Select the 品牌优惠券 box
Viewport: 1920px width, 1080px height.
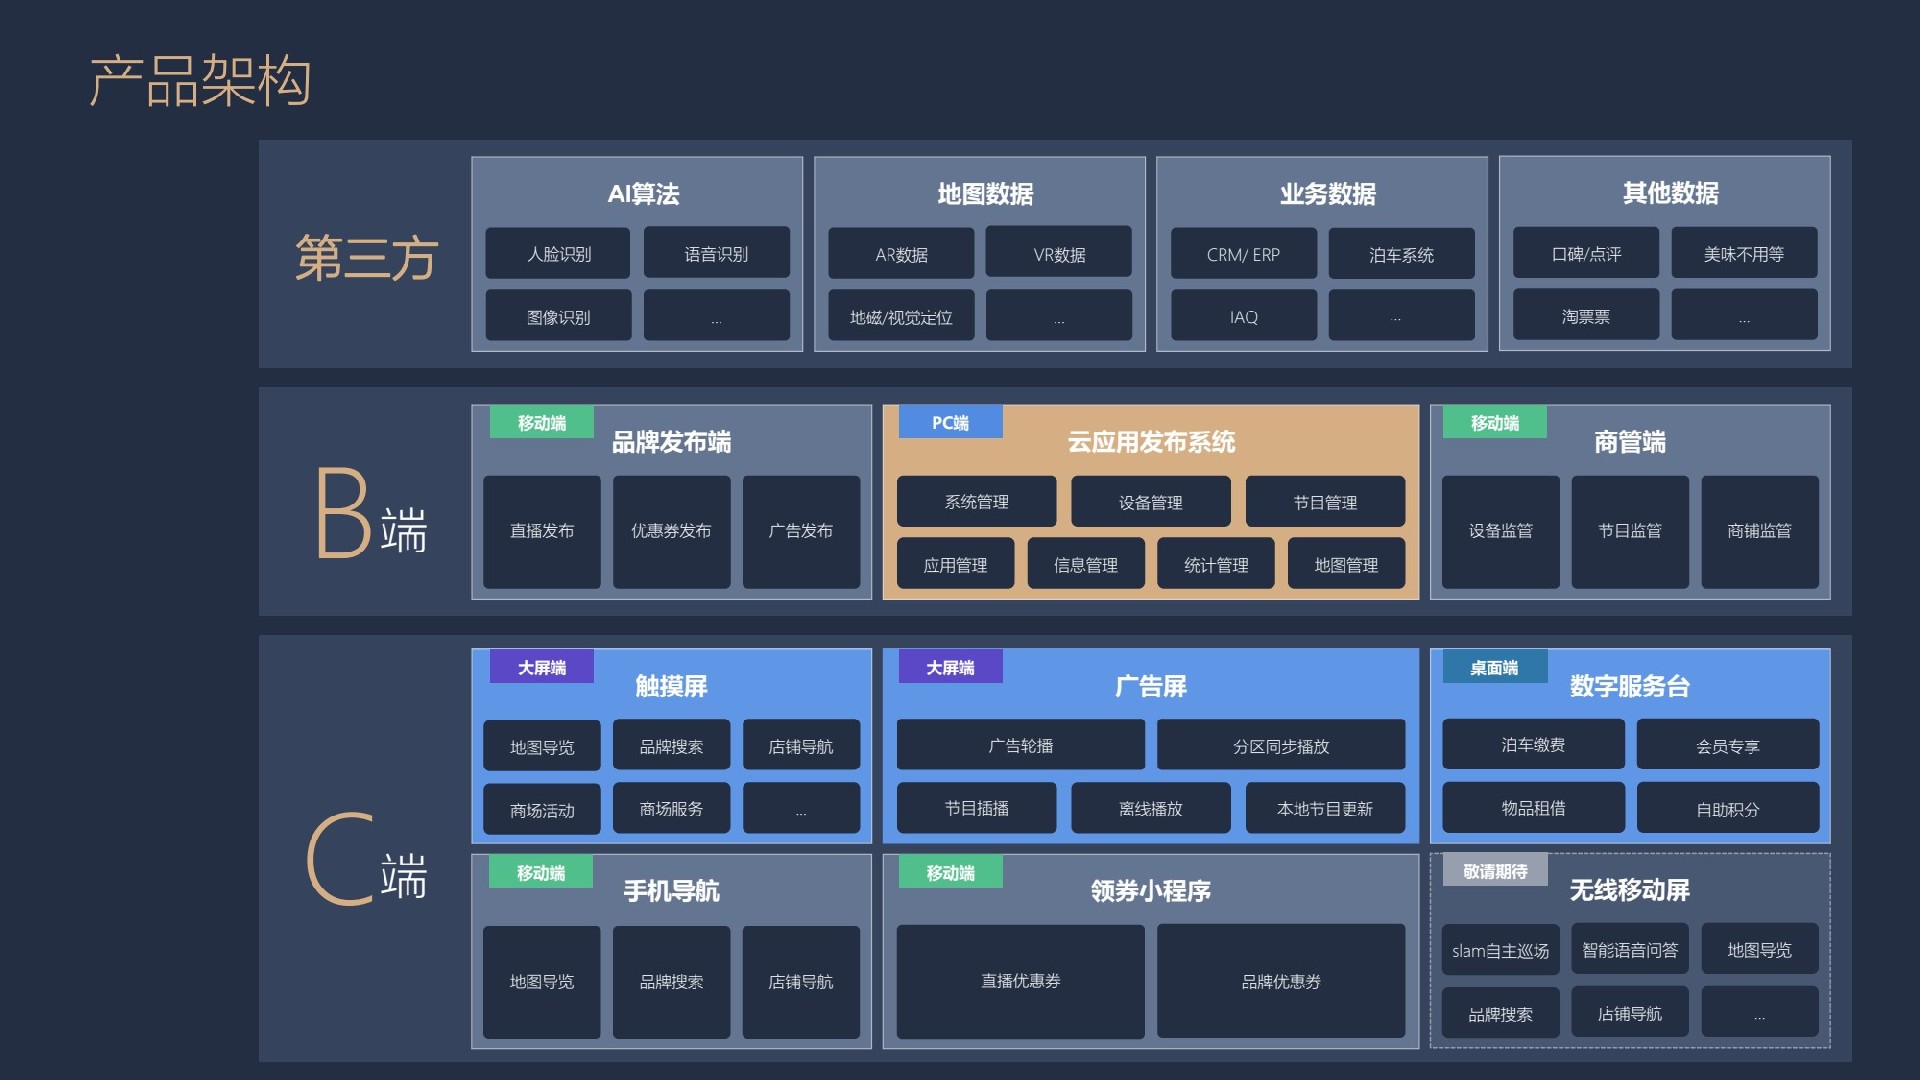click(1281, 982)
